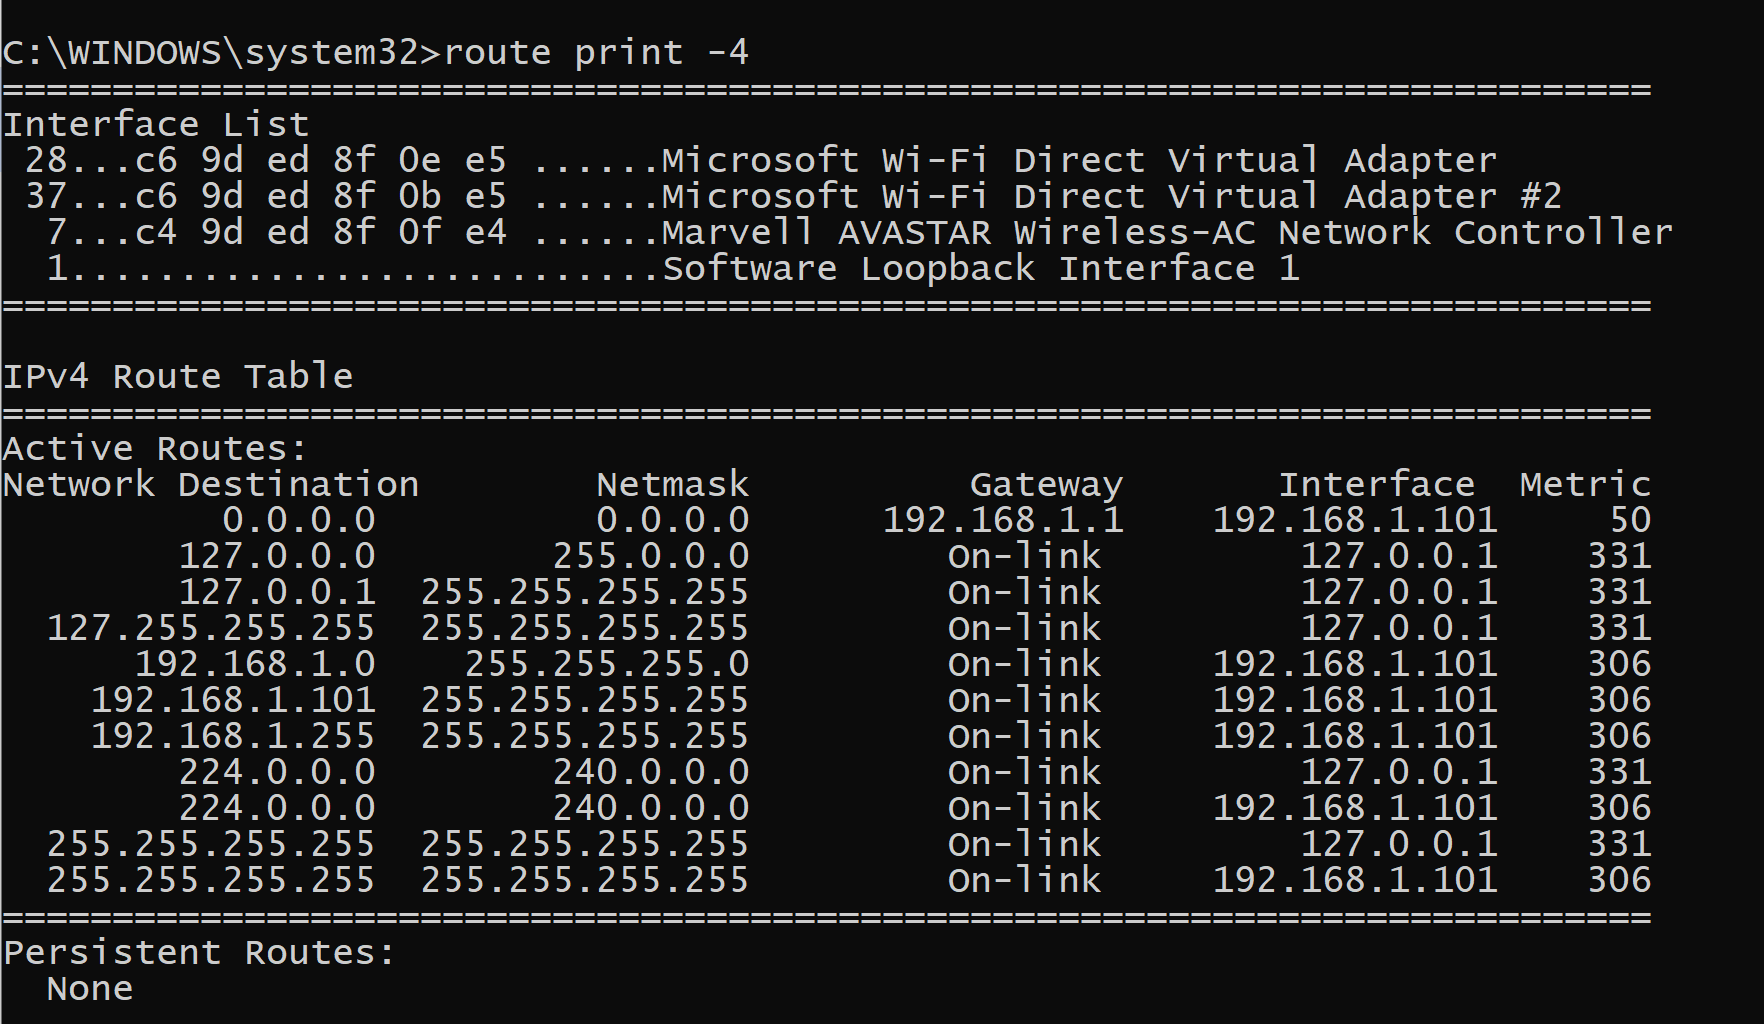Click the "Network Destination" column header
1764x1024 pixels.
[x=211, y=485]
